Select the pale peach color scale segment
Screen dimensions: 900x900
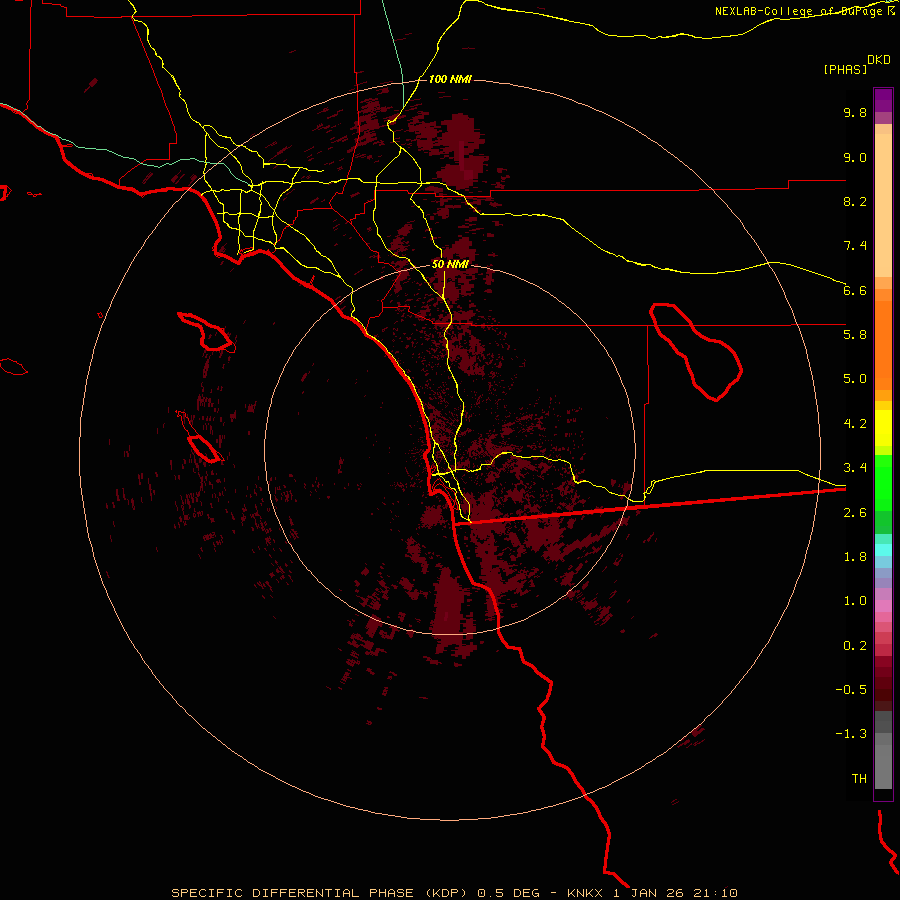[883, 205]
